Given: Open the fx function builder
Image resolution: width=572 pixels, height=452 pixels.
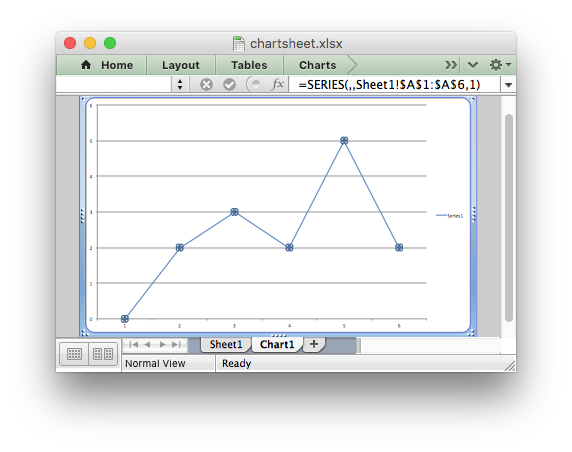Looking at the screenshot, I should pyautogui.click(x=277, y=84).
